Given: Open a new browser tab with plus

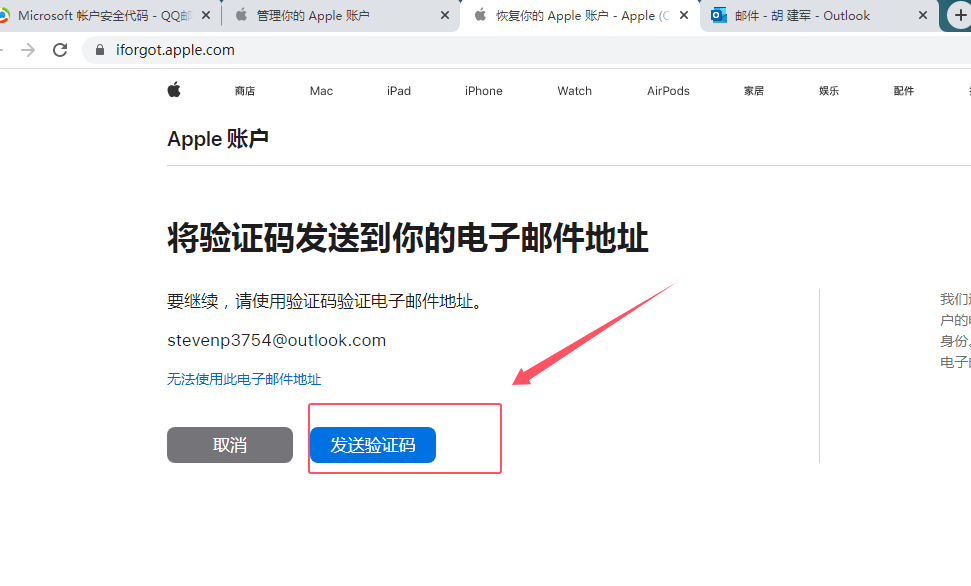Looking at the screenshot, I should (x=960, y=15).
